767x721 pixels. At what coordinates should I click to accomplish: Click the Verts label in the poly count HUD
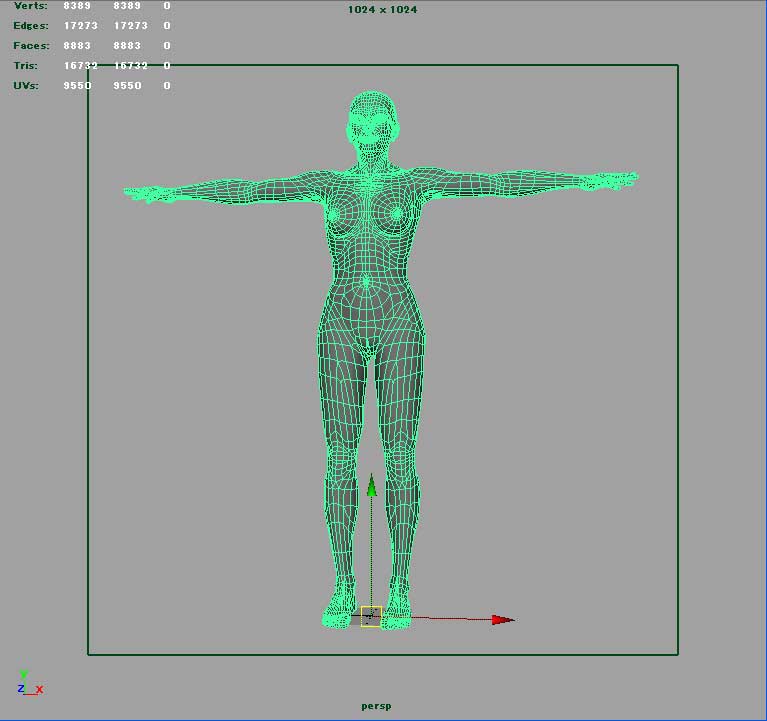(x=29, y=6)
